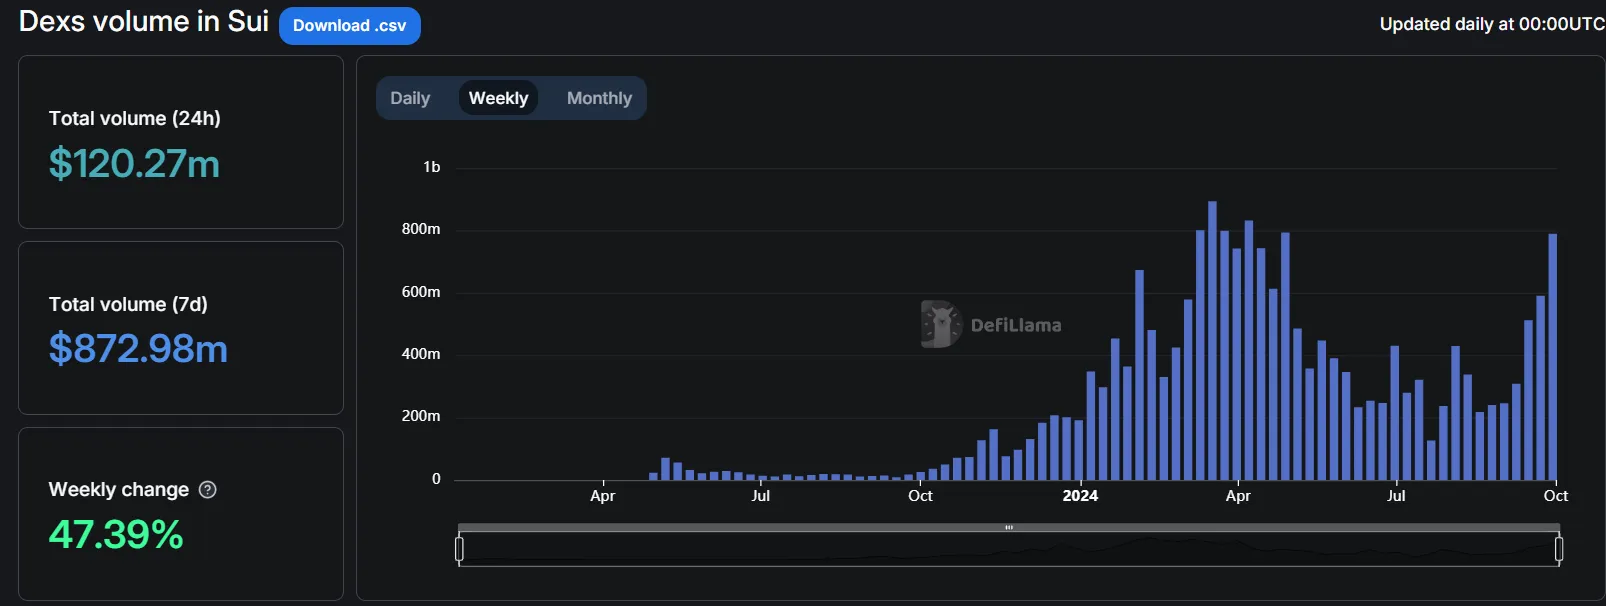Click the Total volume (24h) value $120.27m
1606x606 pixels.
tap(134, 164)
